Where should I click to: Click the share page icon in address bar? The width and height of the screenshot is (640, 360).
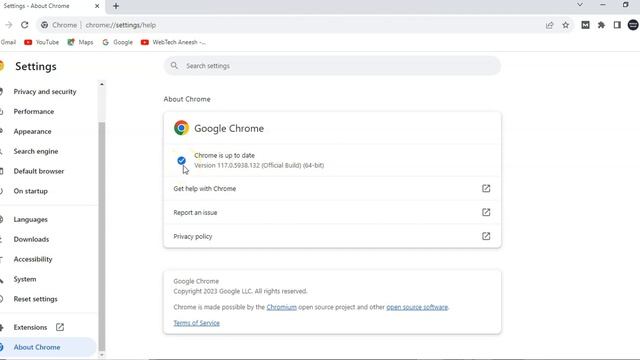click(549, 25)
